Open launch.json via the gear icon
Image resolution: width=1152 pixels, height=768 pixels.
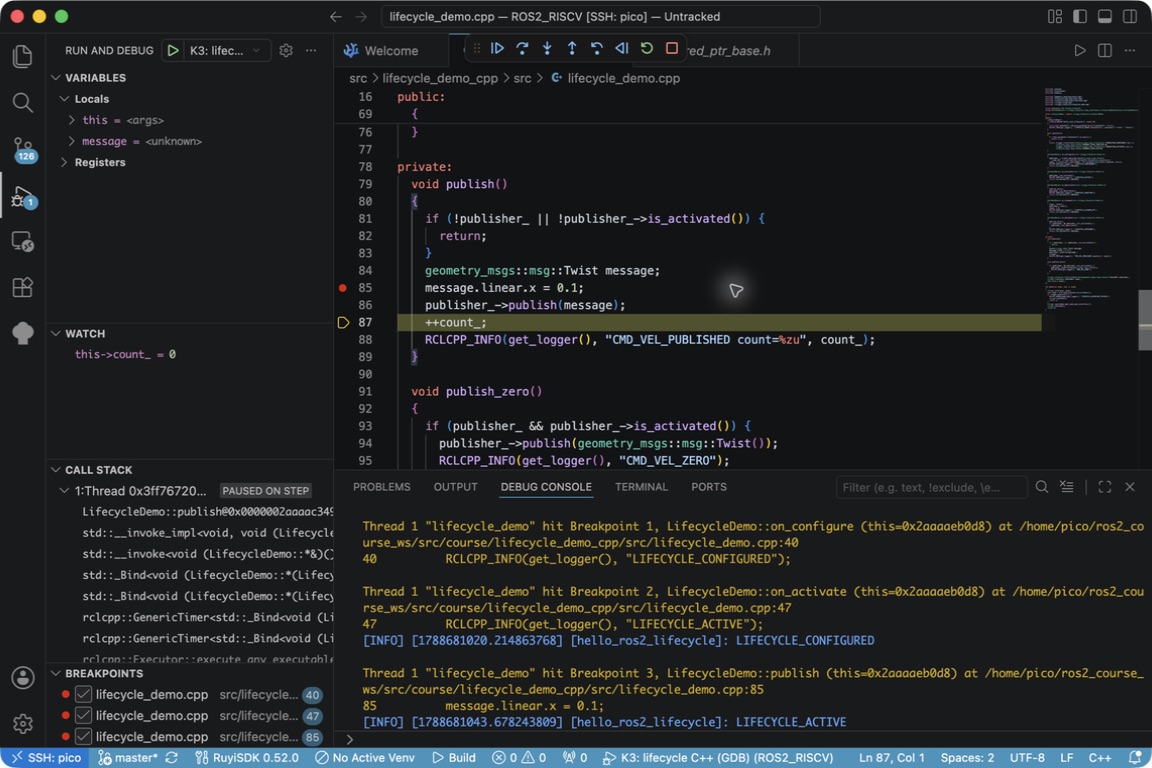[x=286, y=50]
